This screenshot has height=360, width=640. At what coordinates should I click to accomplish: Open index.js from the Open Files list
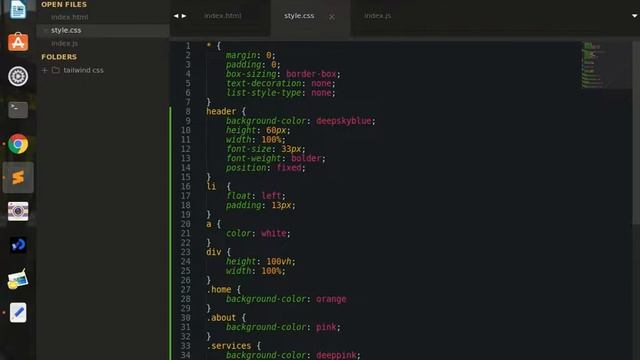click(x=64, y=43)
